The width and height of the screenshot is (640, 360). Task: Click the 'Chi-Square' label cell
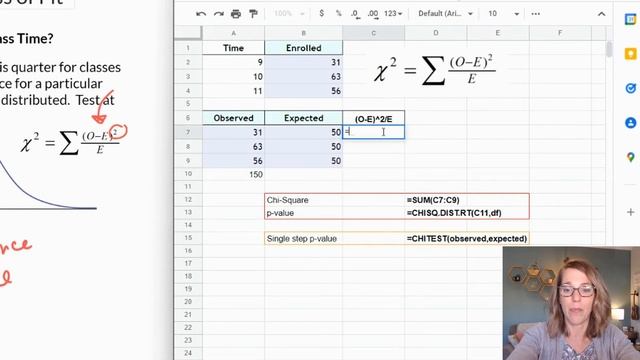coord(304,200)
